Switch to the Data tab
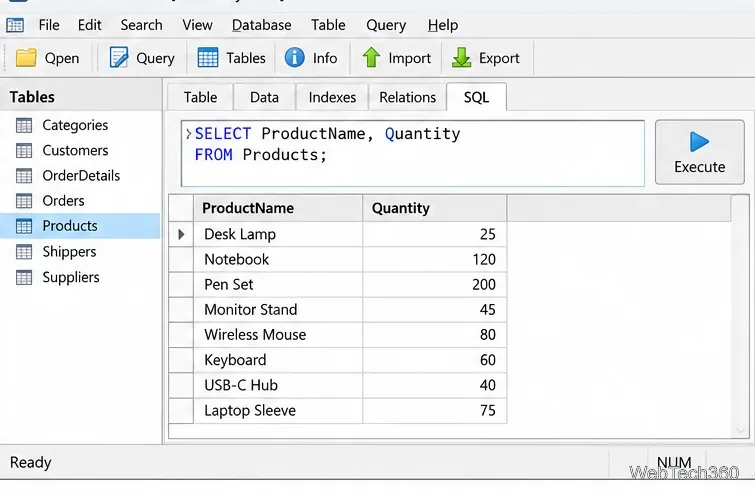The image size is (755, 498). click(264, 97)
